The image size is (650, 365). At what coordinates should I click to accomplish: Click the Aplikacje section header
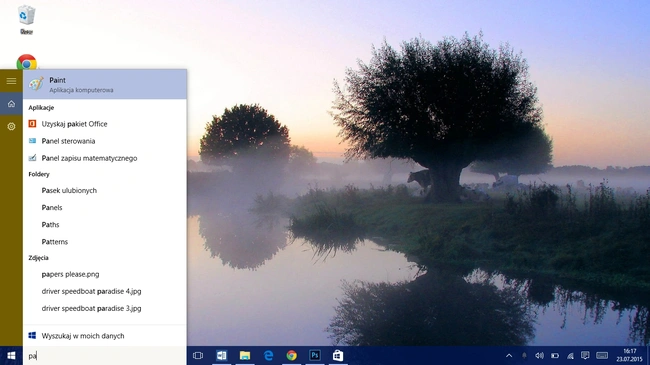pos(41,107)
